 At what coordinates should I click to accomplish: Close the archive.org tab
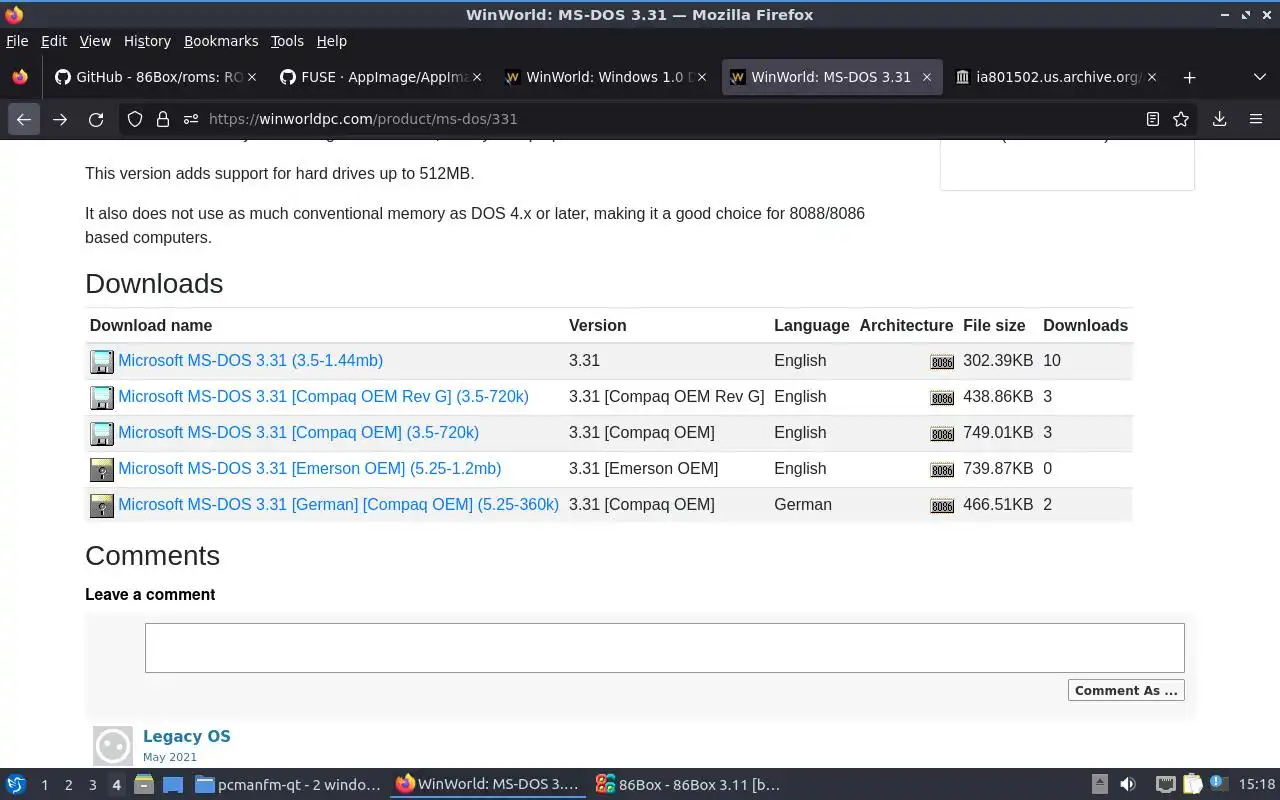[1152, 77]
